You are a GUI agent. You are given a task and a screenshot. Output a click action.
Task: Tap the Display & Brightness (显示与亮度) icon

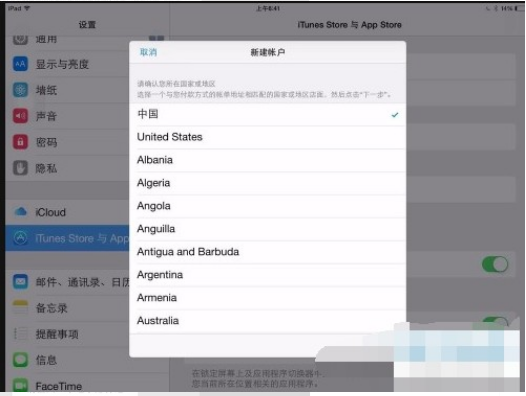tap(20, 64)
